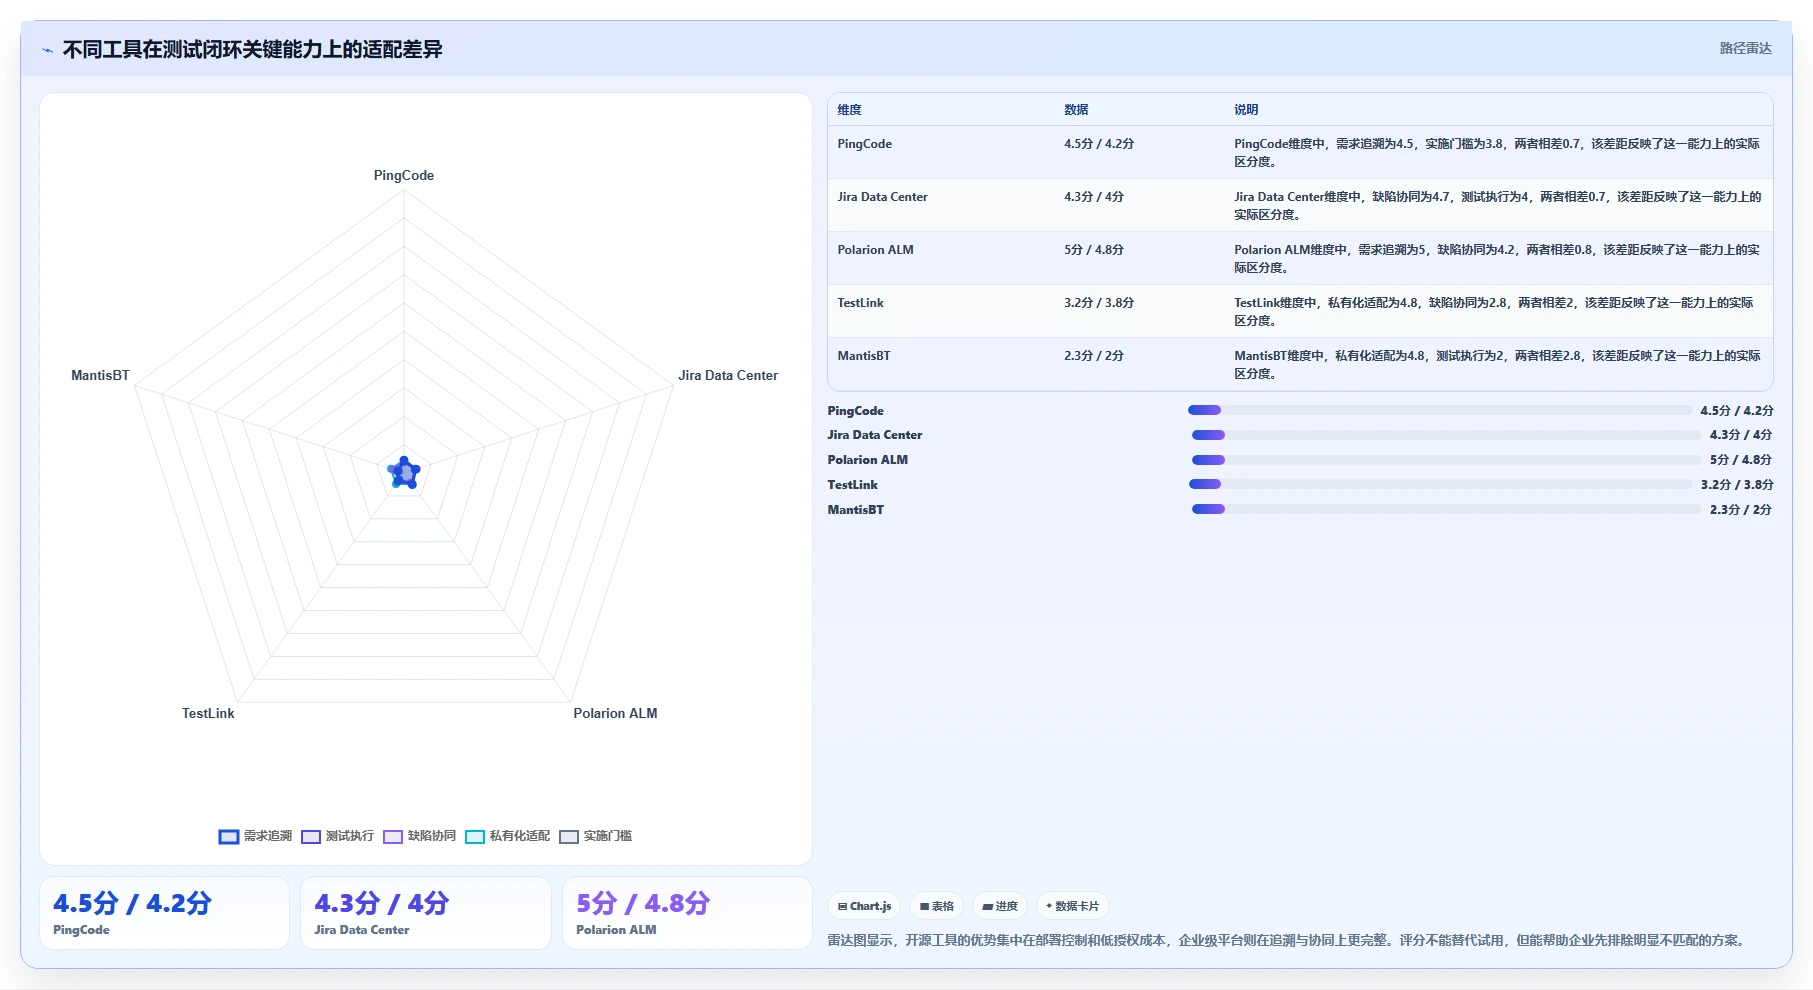The width and height of the screenshot is (1813, 990).
Task: Click the 5分 / 4.8分 table cell
Action: pos(1094,250)
